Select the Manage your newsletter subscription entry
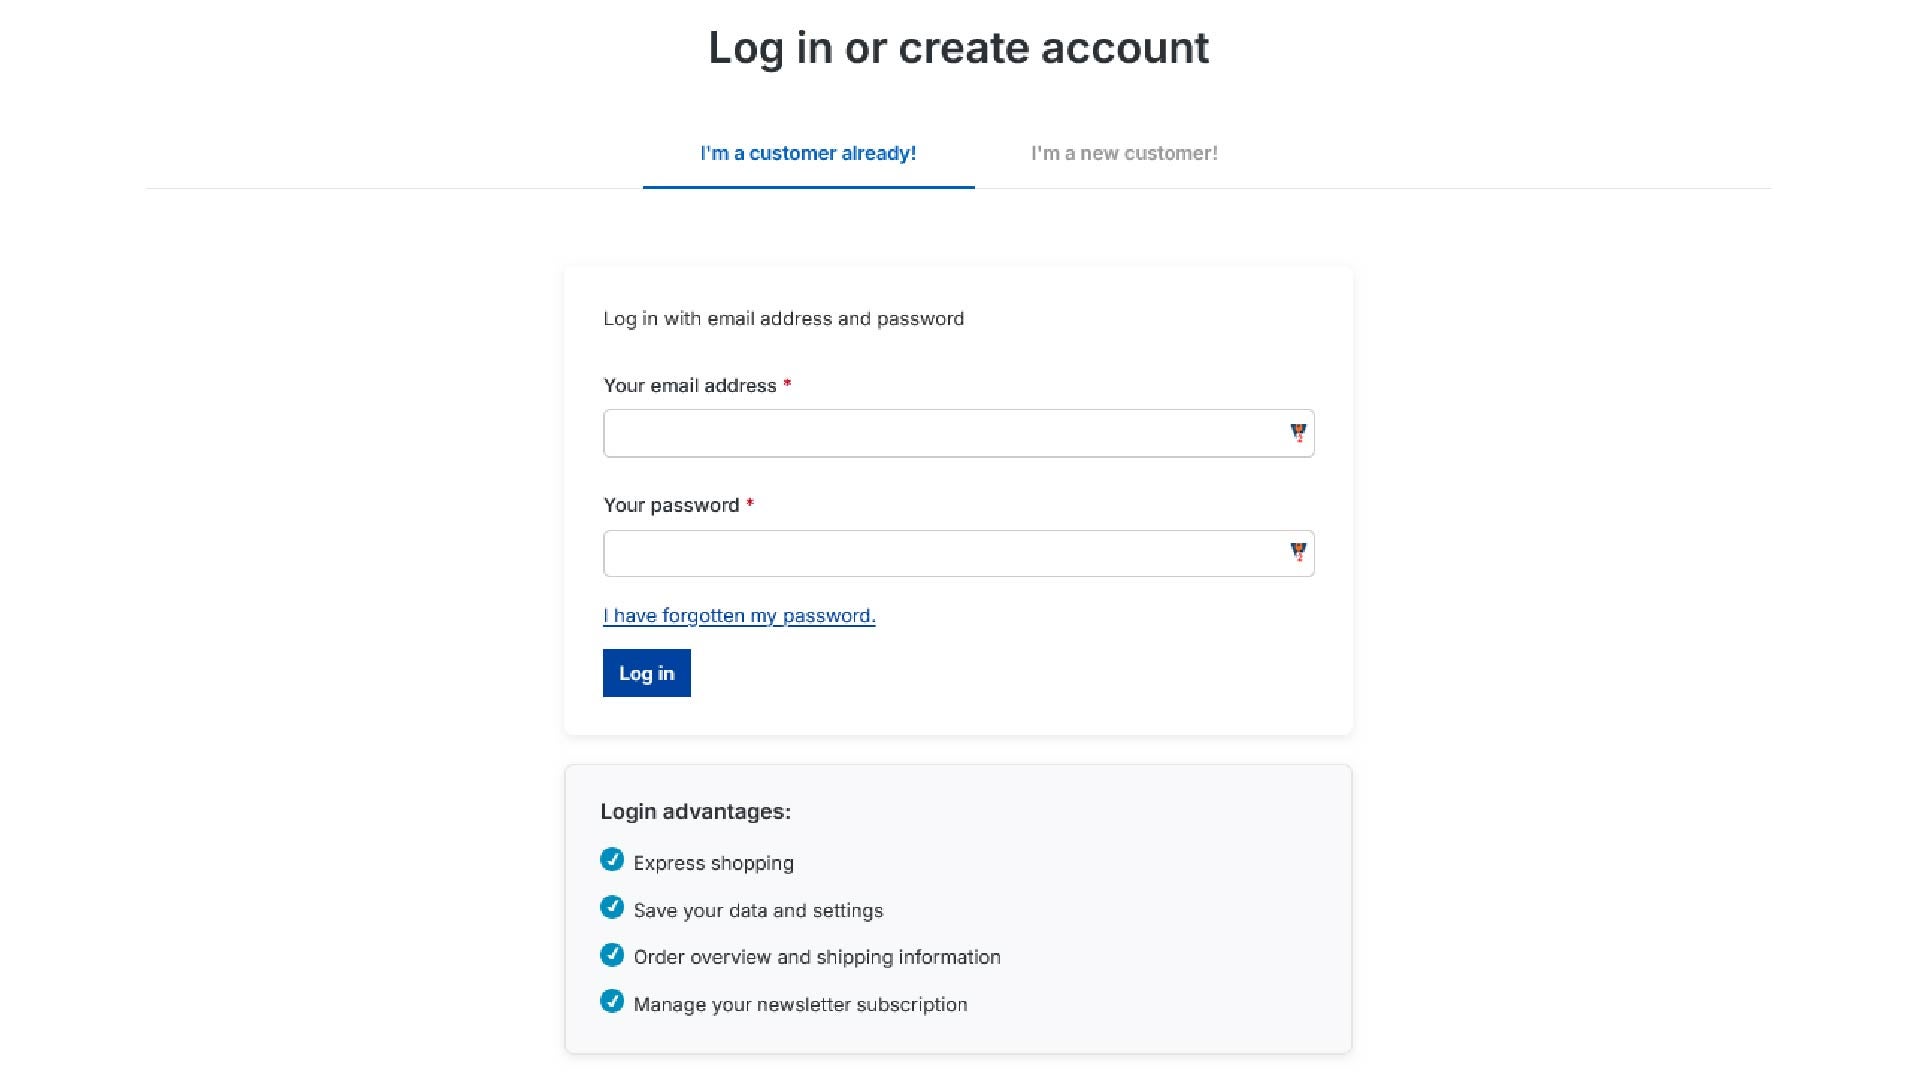This screenshot has height=1080, width=1920. click(800, 1004)
